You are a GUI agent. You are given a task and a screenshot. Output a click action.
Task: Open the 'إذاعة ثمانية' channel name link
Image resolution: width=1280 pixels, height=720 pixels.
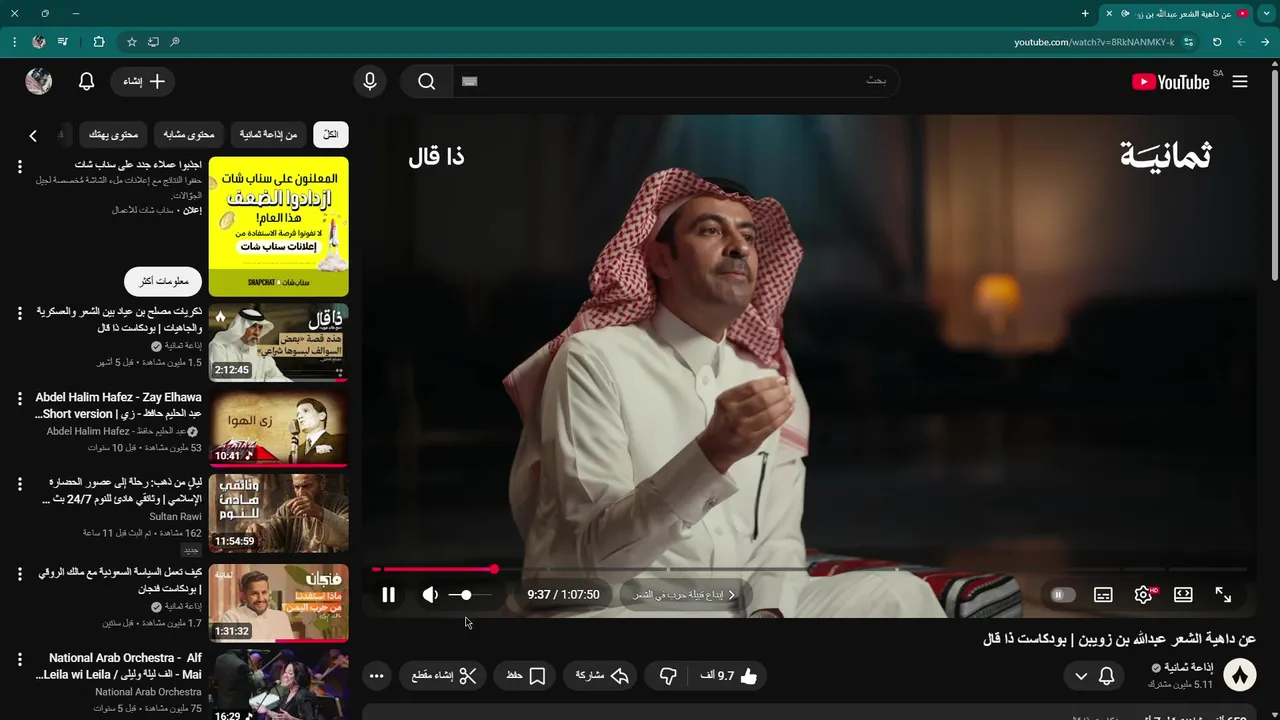[1188, 667]
